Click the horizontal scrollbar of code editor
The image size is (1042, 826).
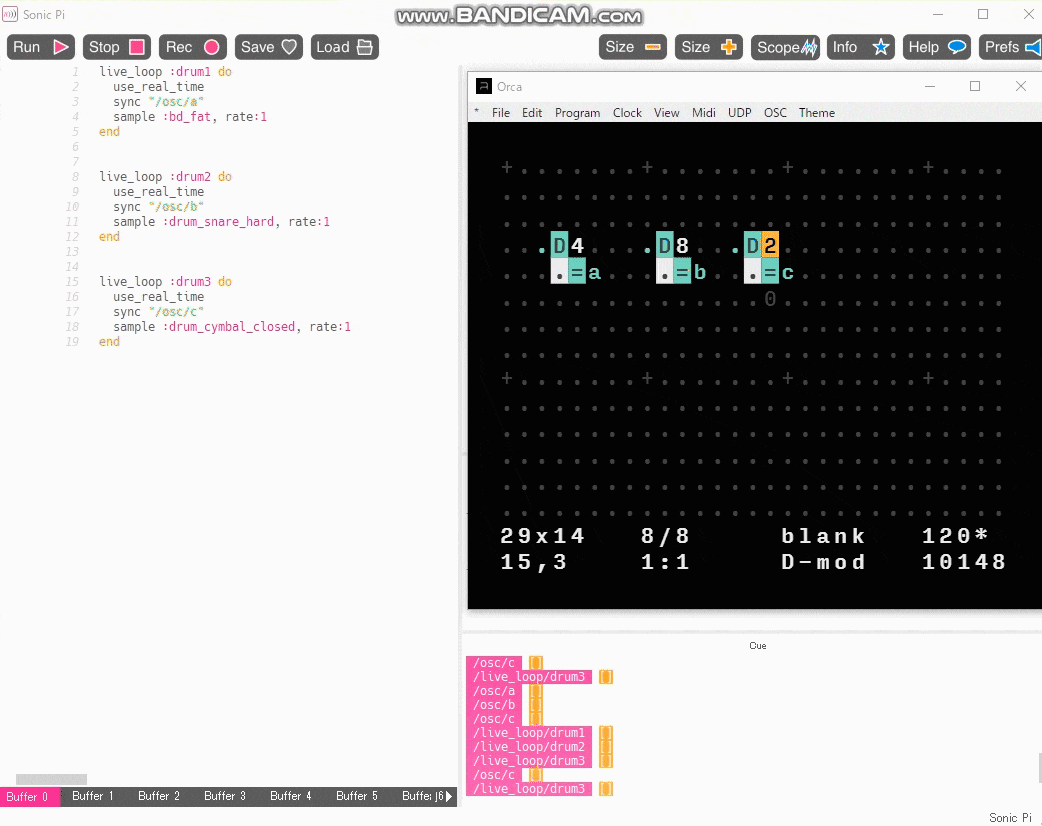51,779
